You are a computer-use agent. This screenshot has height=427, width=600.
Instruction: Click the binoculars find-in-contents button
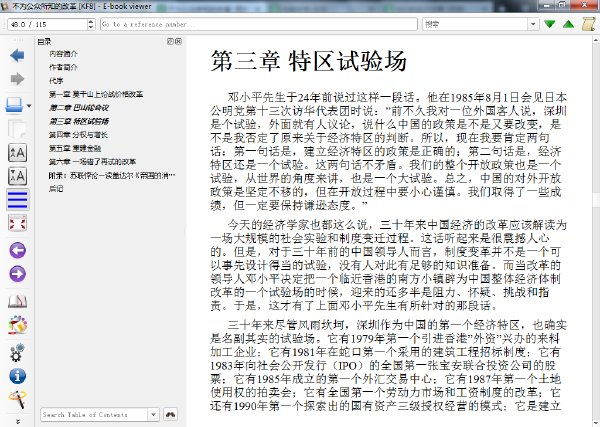170,414
